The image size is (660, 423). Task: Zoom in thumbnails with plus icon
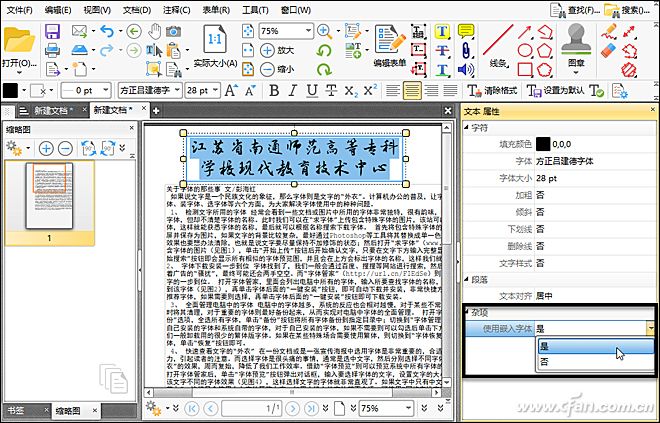pos(46,148)
